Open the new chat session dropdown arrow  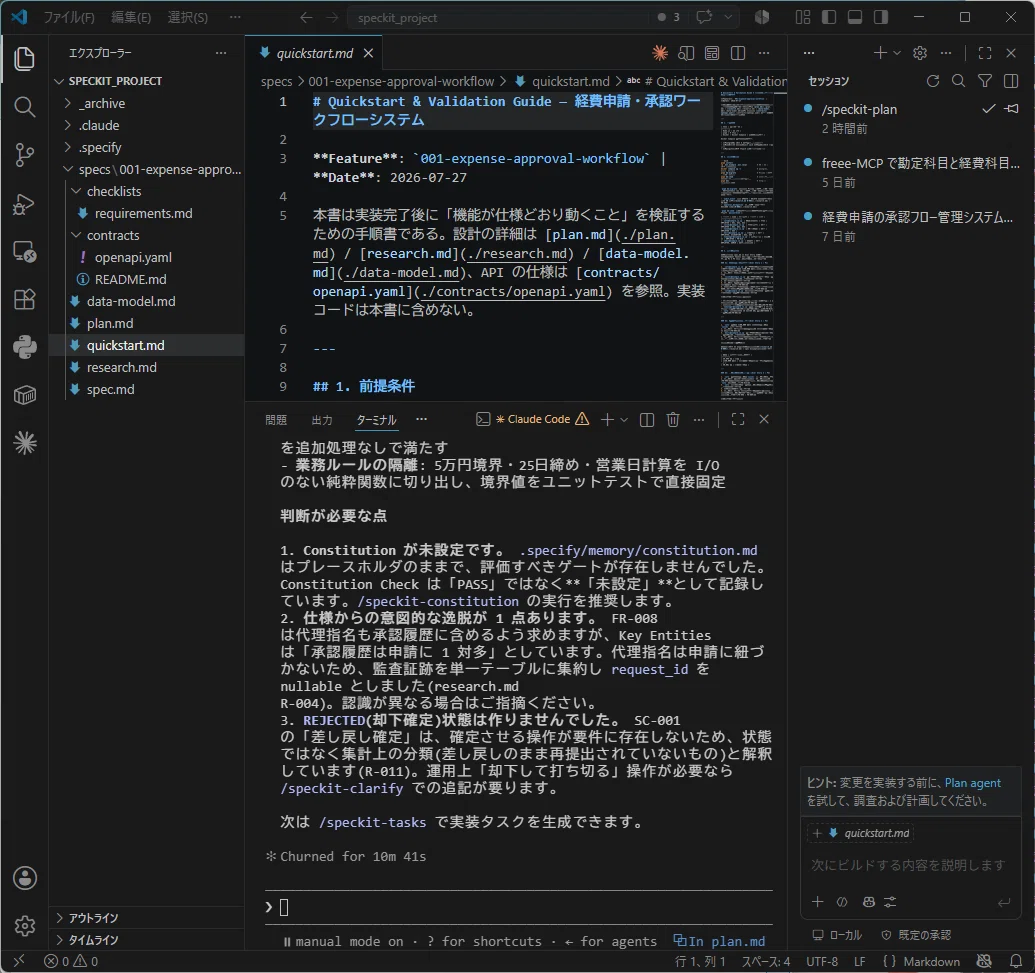[896, 53]
